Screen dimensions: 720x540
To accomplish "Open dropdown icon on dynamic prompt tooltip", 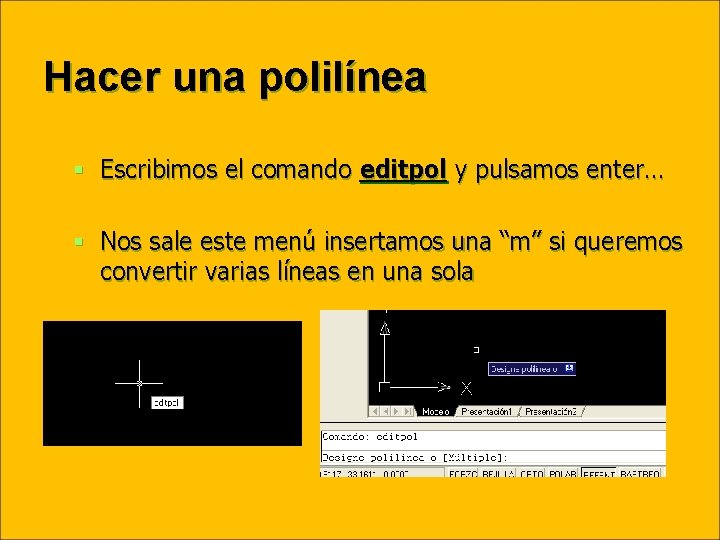I will click(569, 368).
